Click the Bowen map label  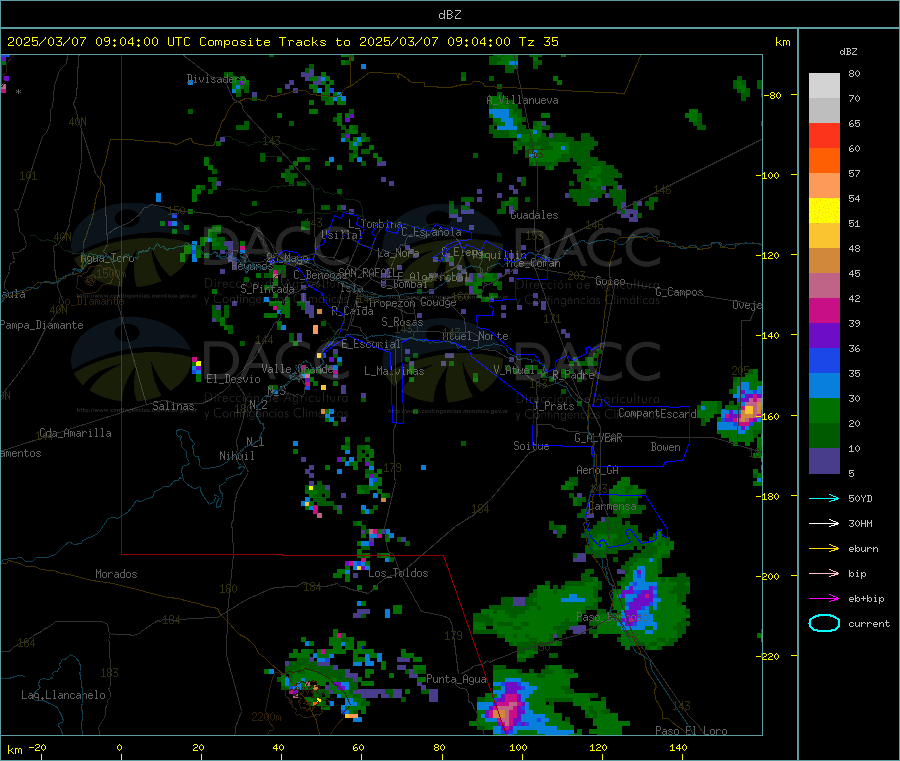click(665, 447)
